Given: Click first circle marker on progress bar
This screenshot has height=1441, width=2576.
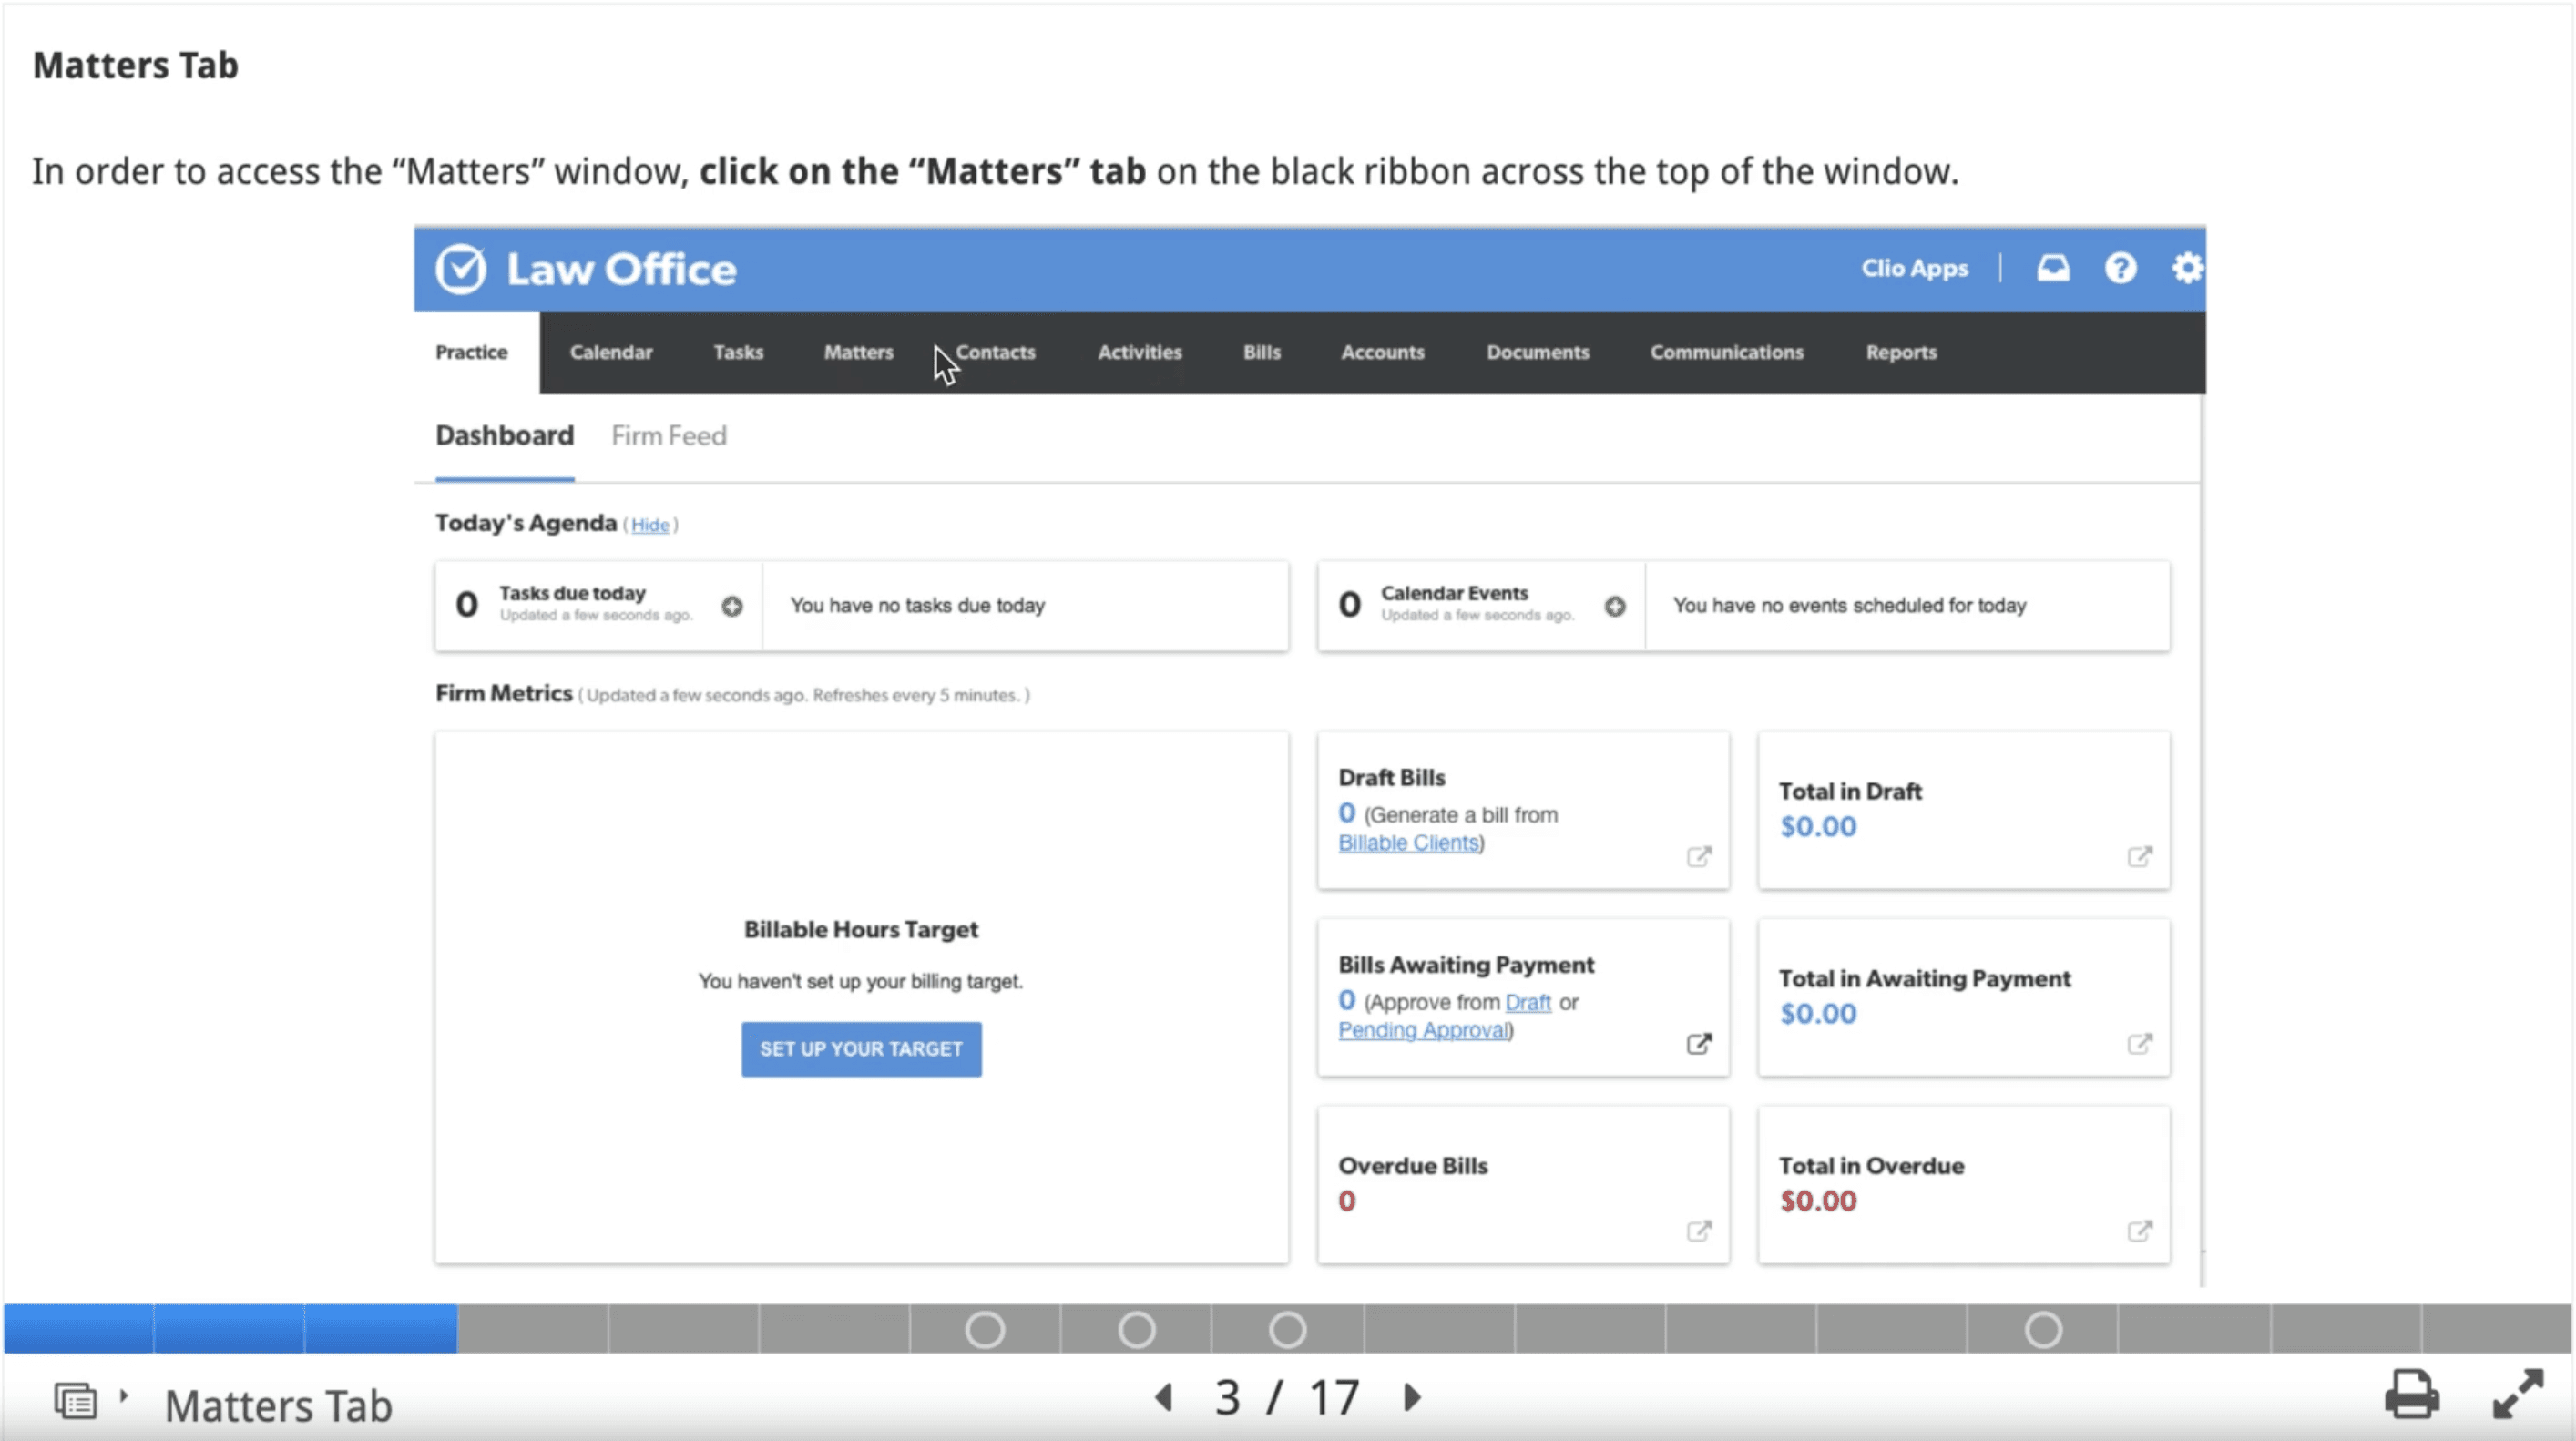Looking at the screenshot, I should pos(985,1330).
